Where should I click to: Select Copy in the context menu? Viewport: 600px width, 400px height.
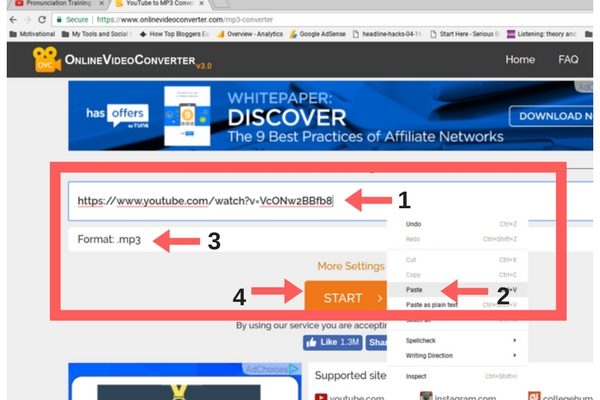click(x=457, y=275)
